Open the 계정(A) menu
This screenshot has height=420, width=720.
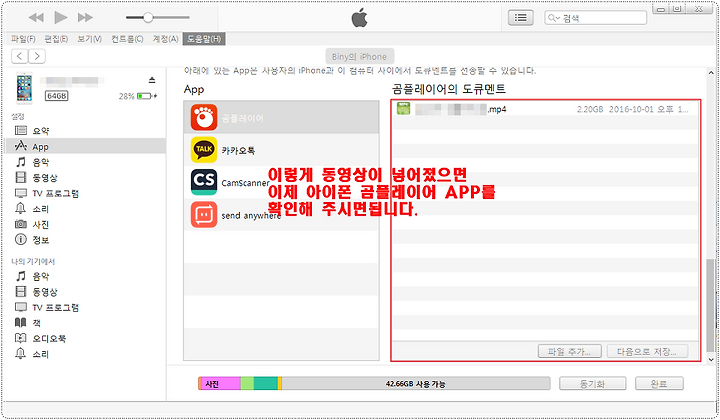[x=165, y=39]
